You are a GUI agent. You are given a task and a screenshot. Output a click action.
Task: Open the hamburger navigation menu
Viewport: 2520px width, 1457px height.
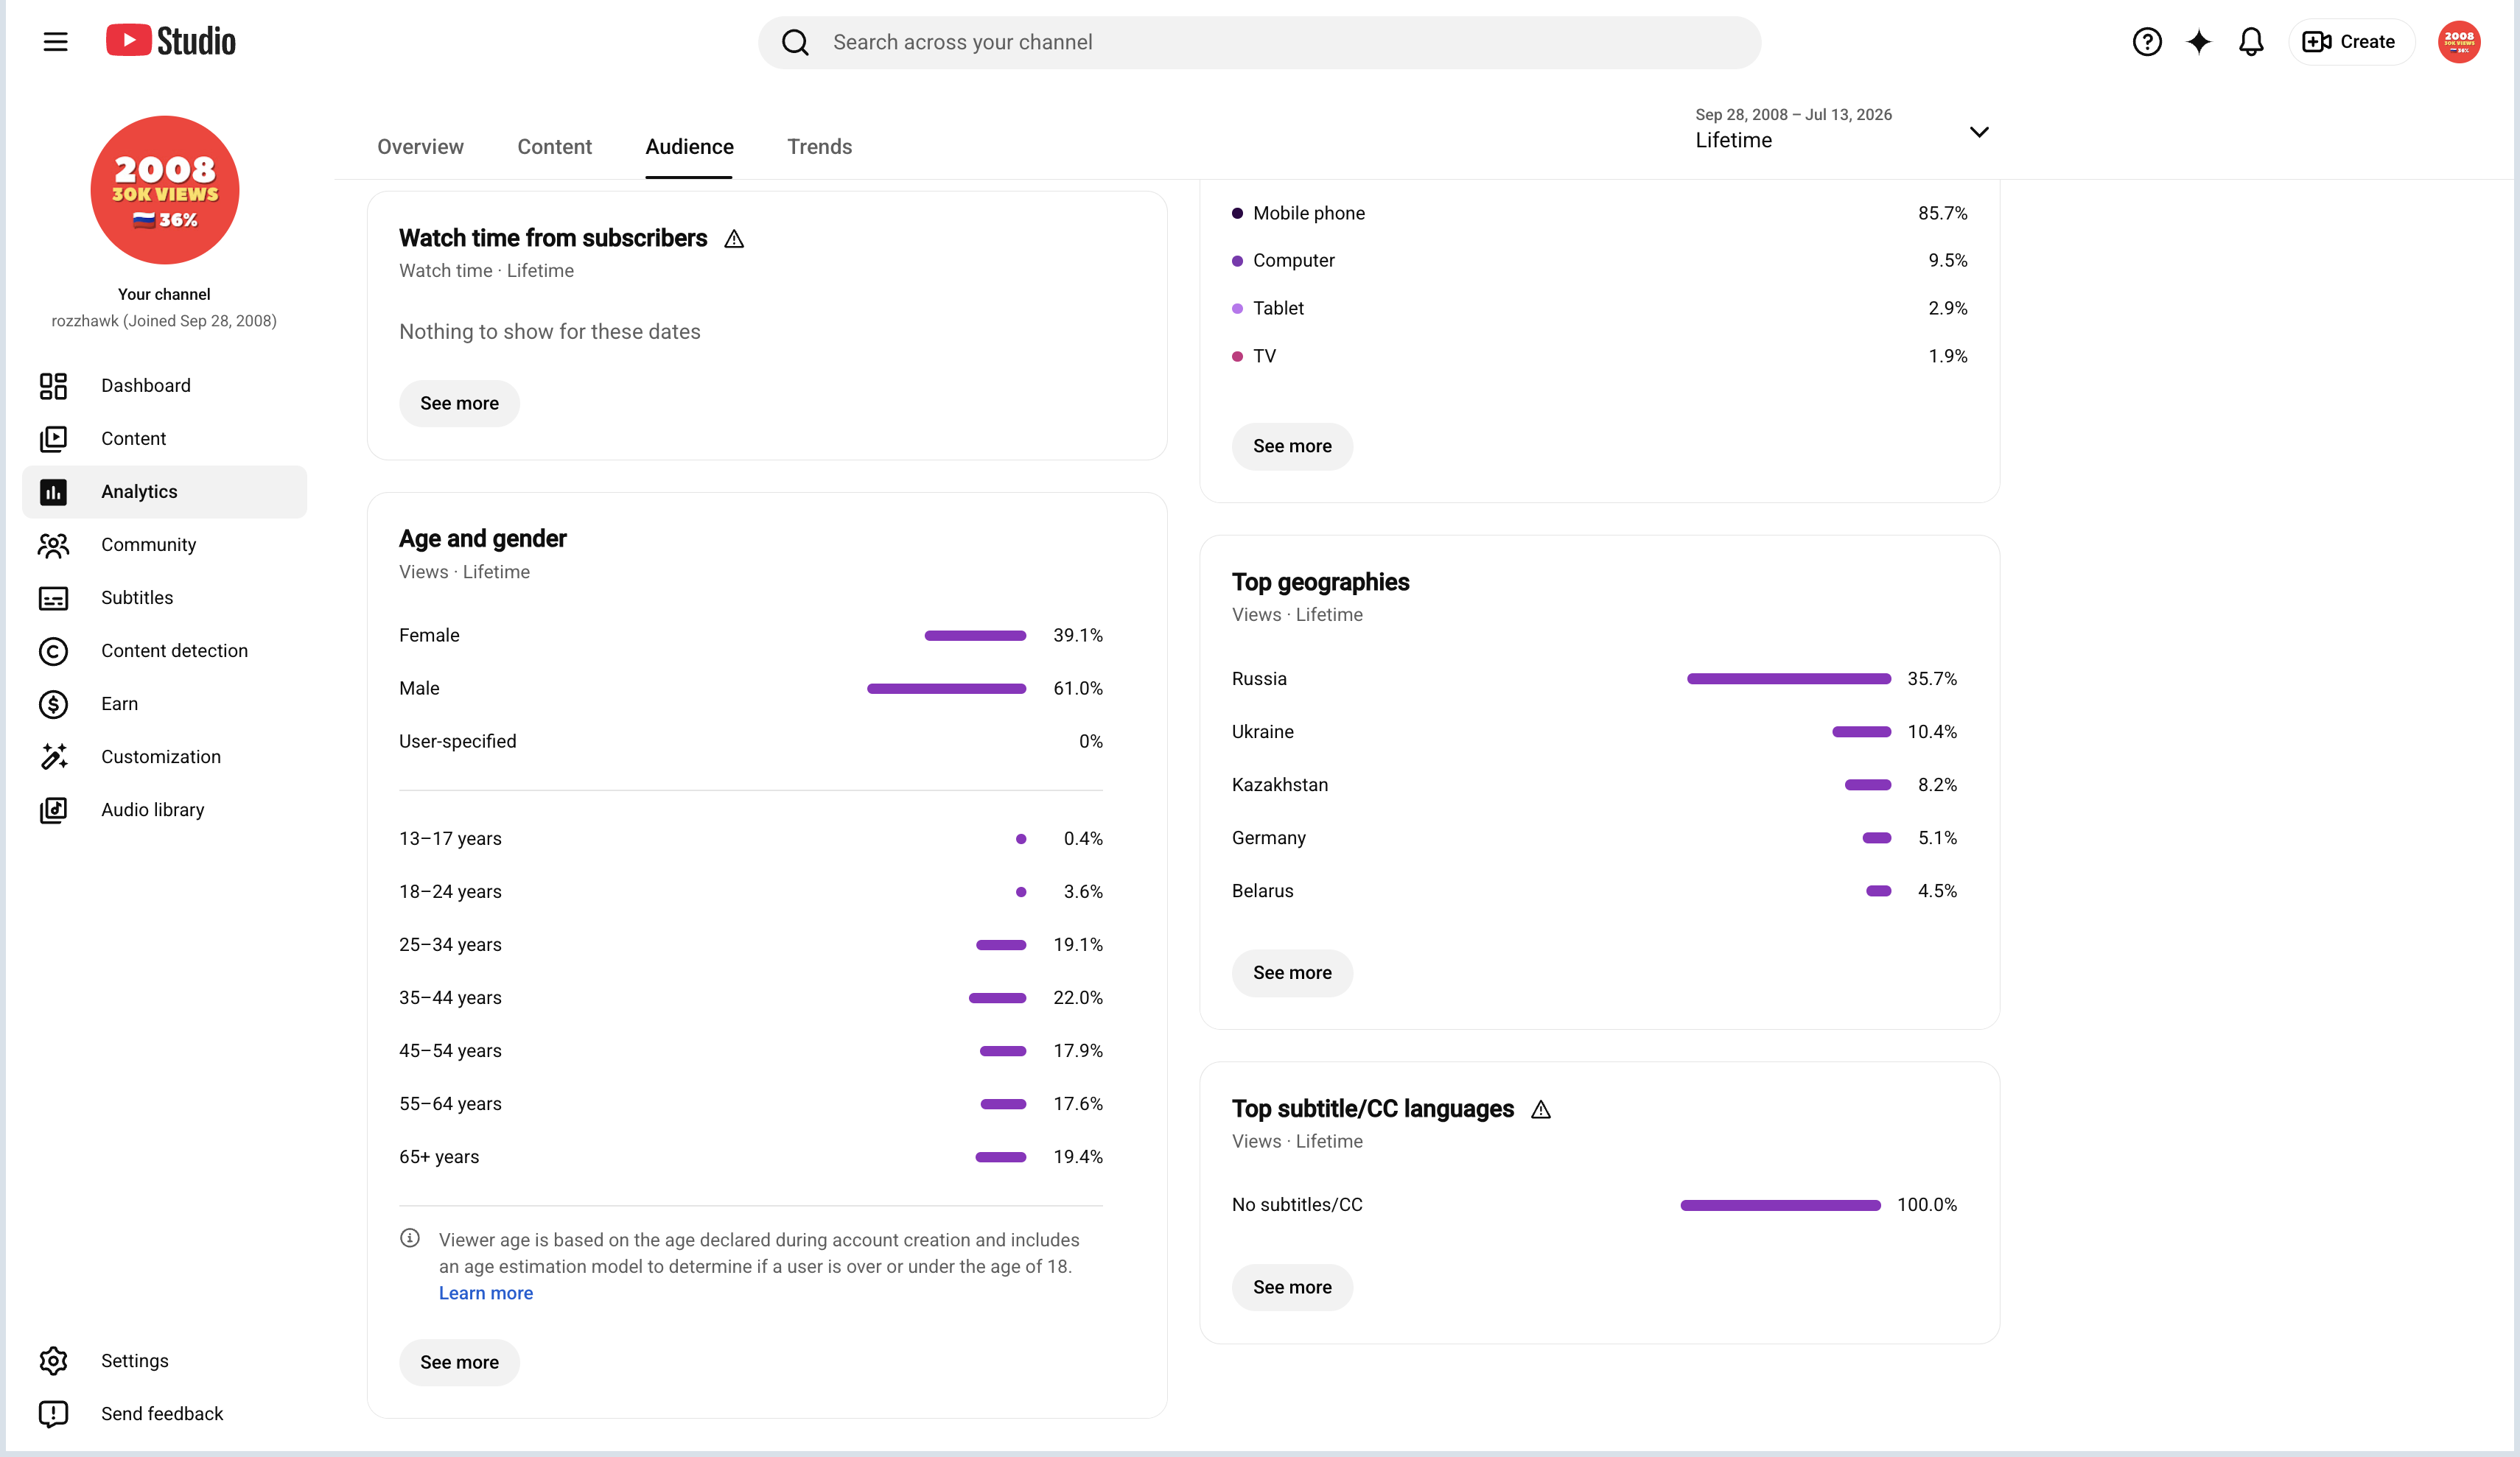(x=55, y=42)
